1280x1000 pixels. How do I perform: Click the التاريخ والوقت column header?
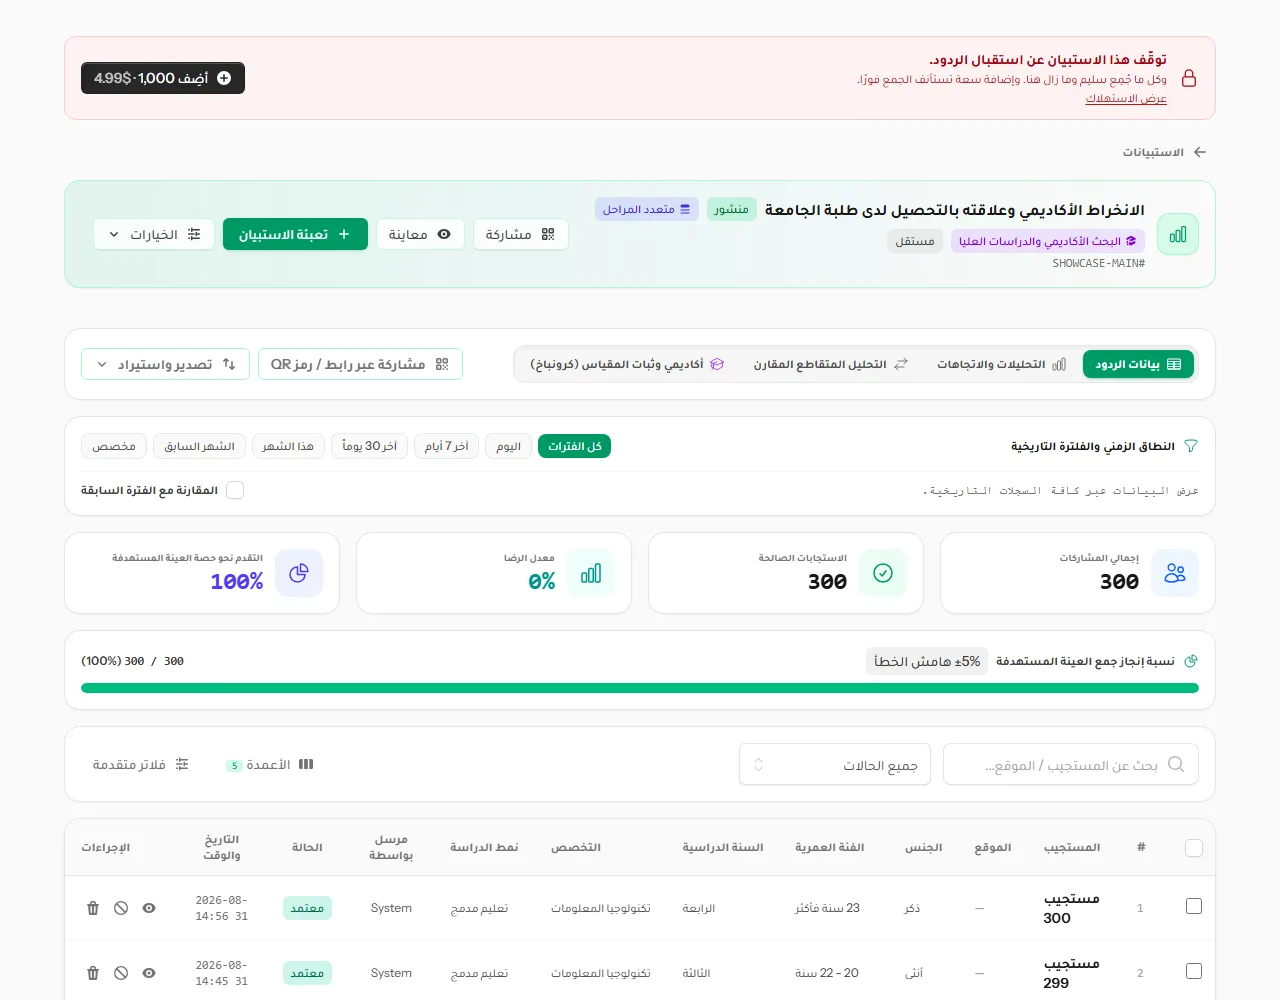point(222,847)
